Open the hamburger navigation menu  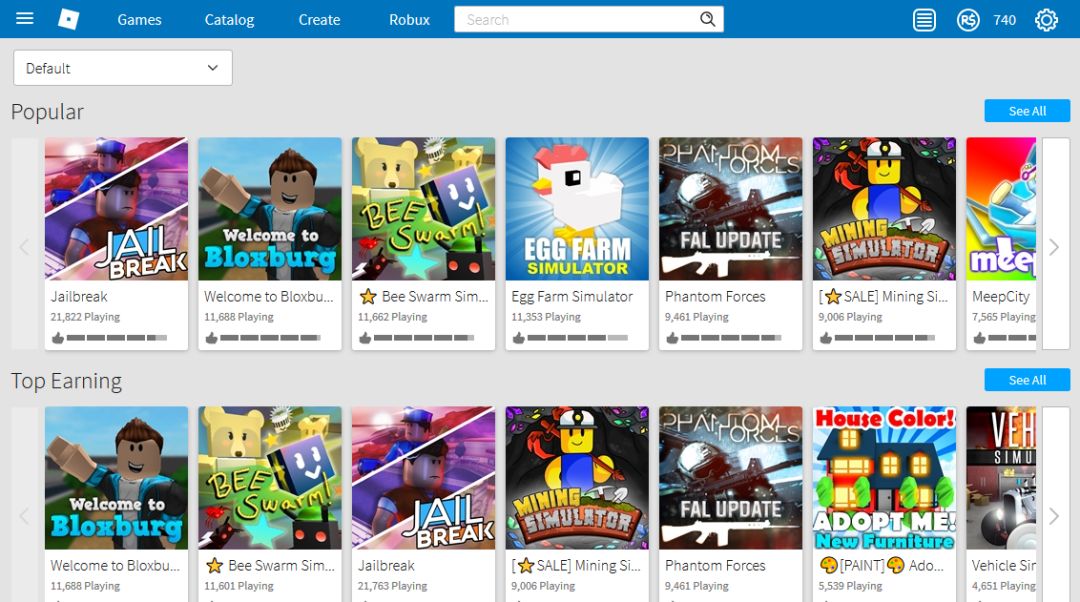(25, 19)
